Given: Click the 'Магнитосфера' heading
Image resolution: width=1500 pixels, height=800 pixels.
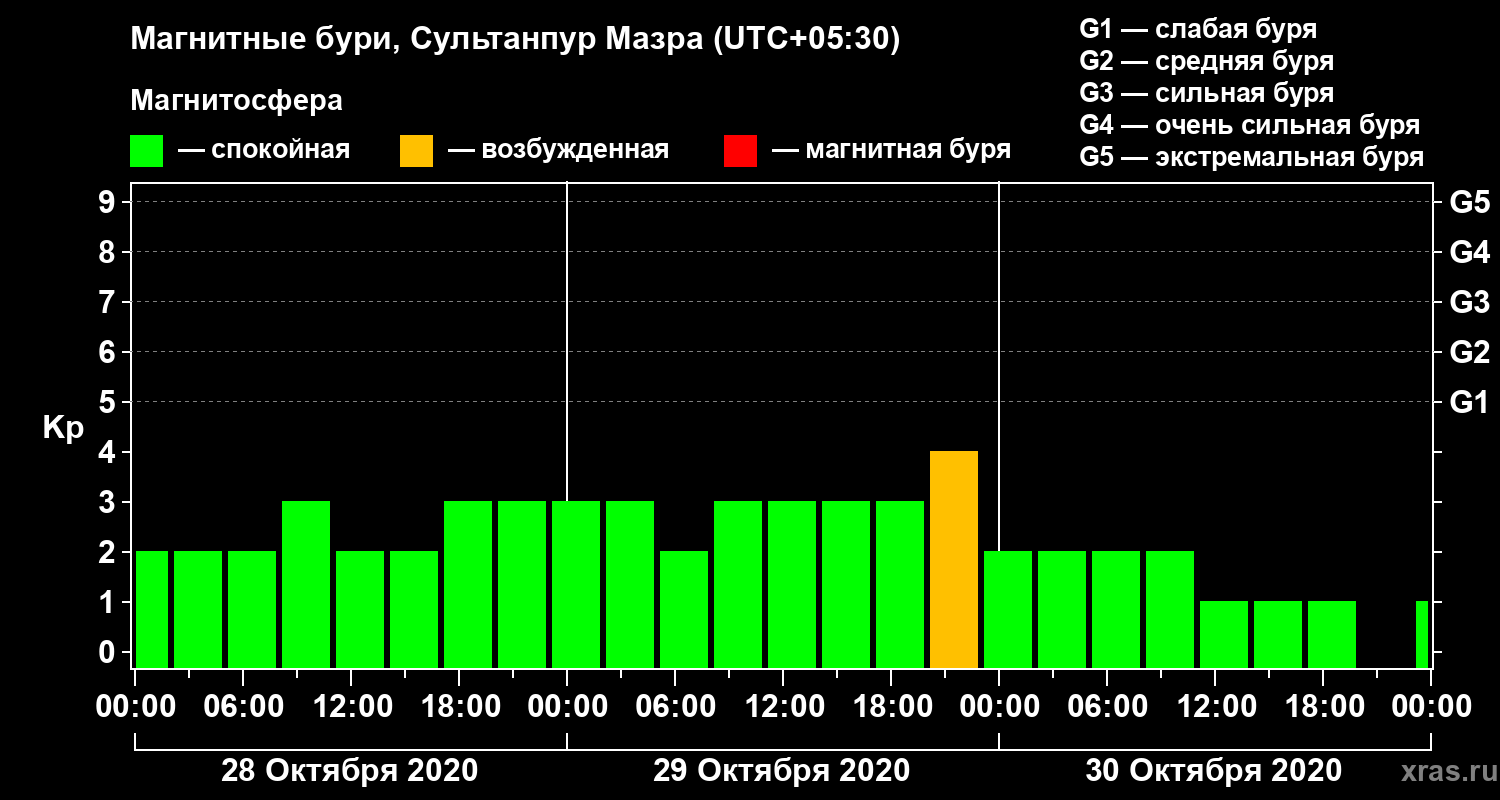Looking at the screenshot, I should [x=236, y=101].
